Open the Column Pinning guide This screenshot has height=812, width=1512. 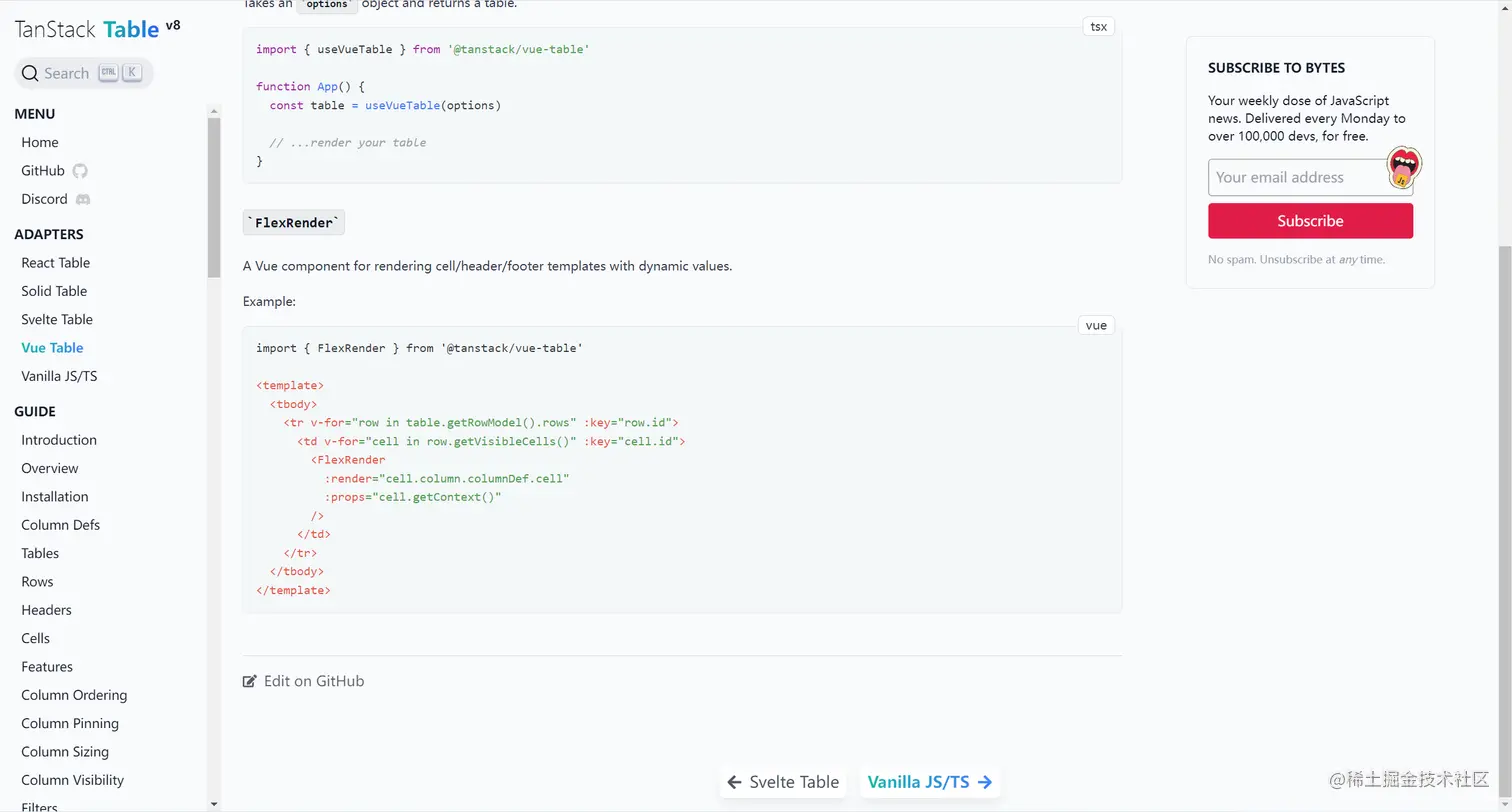click(x=70, y=724)
